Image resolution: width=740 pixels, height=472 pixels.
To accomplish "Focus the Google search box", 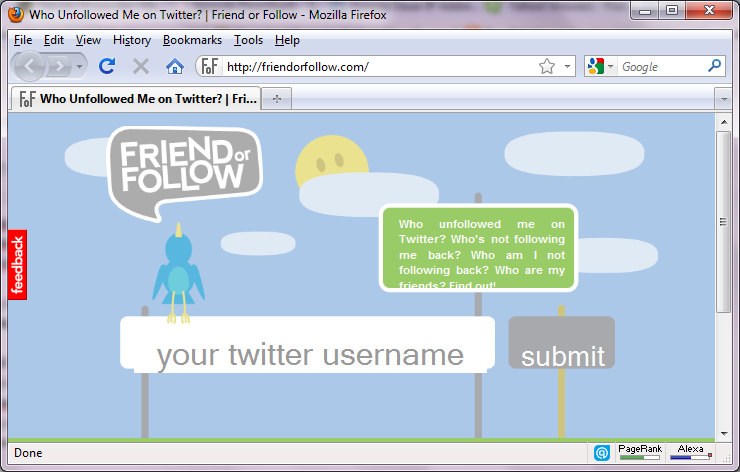I will click(x=662, y=67).
